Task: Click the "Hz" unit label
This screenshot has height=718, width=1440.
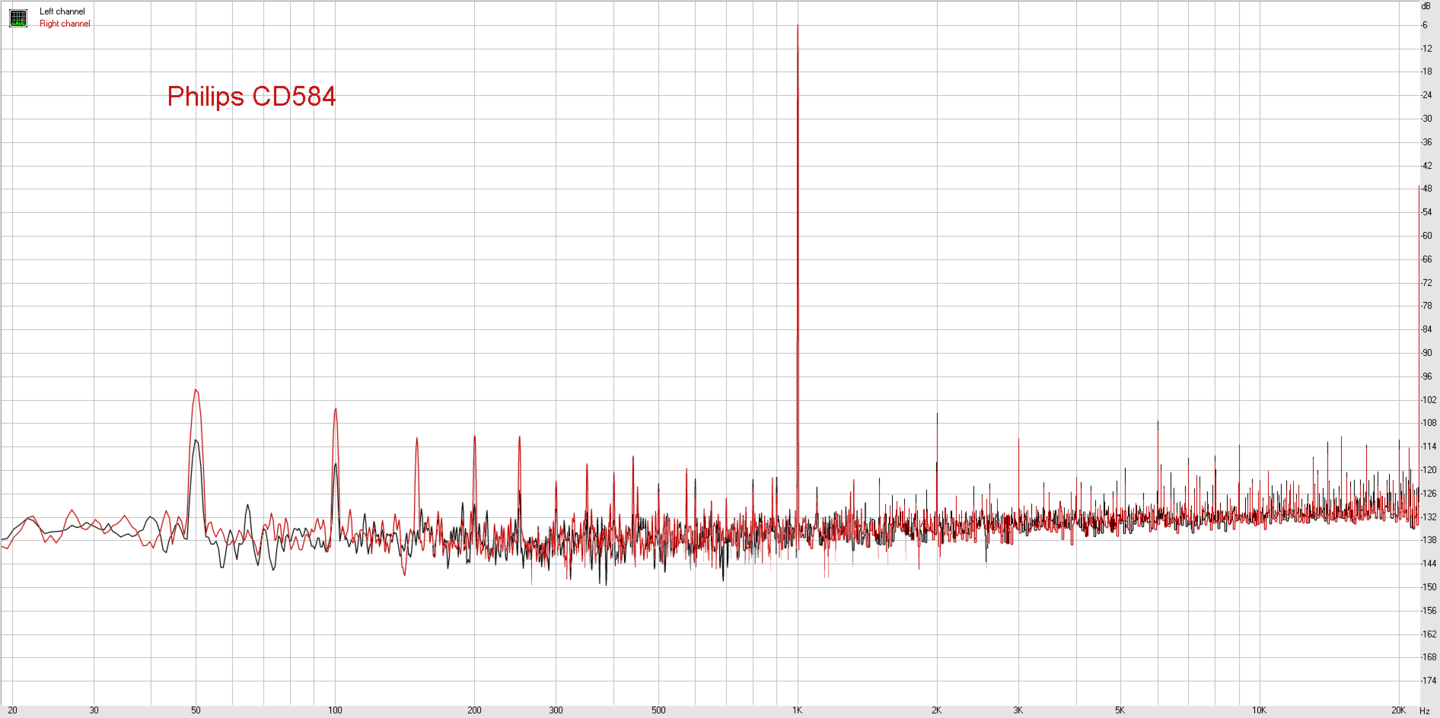Action: [1425, 710]
